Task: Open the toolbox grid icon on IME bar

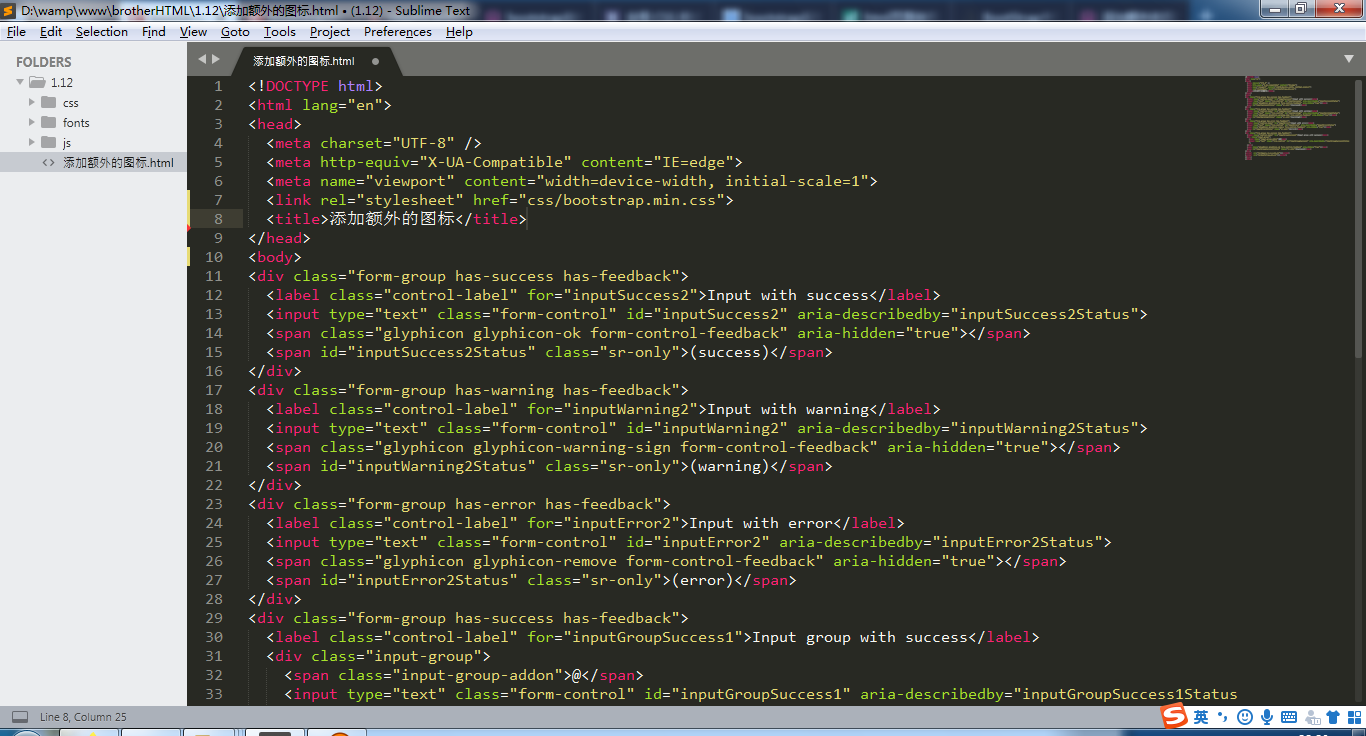Action: [x=1354, y=717]
